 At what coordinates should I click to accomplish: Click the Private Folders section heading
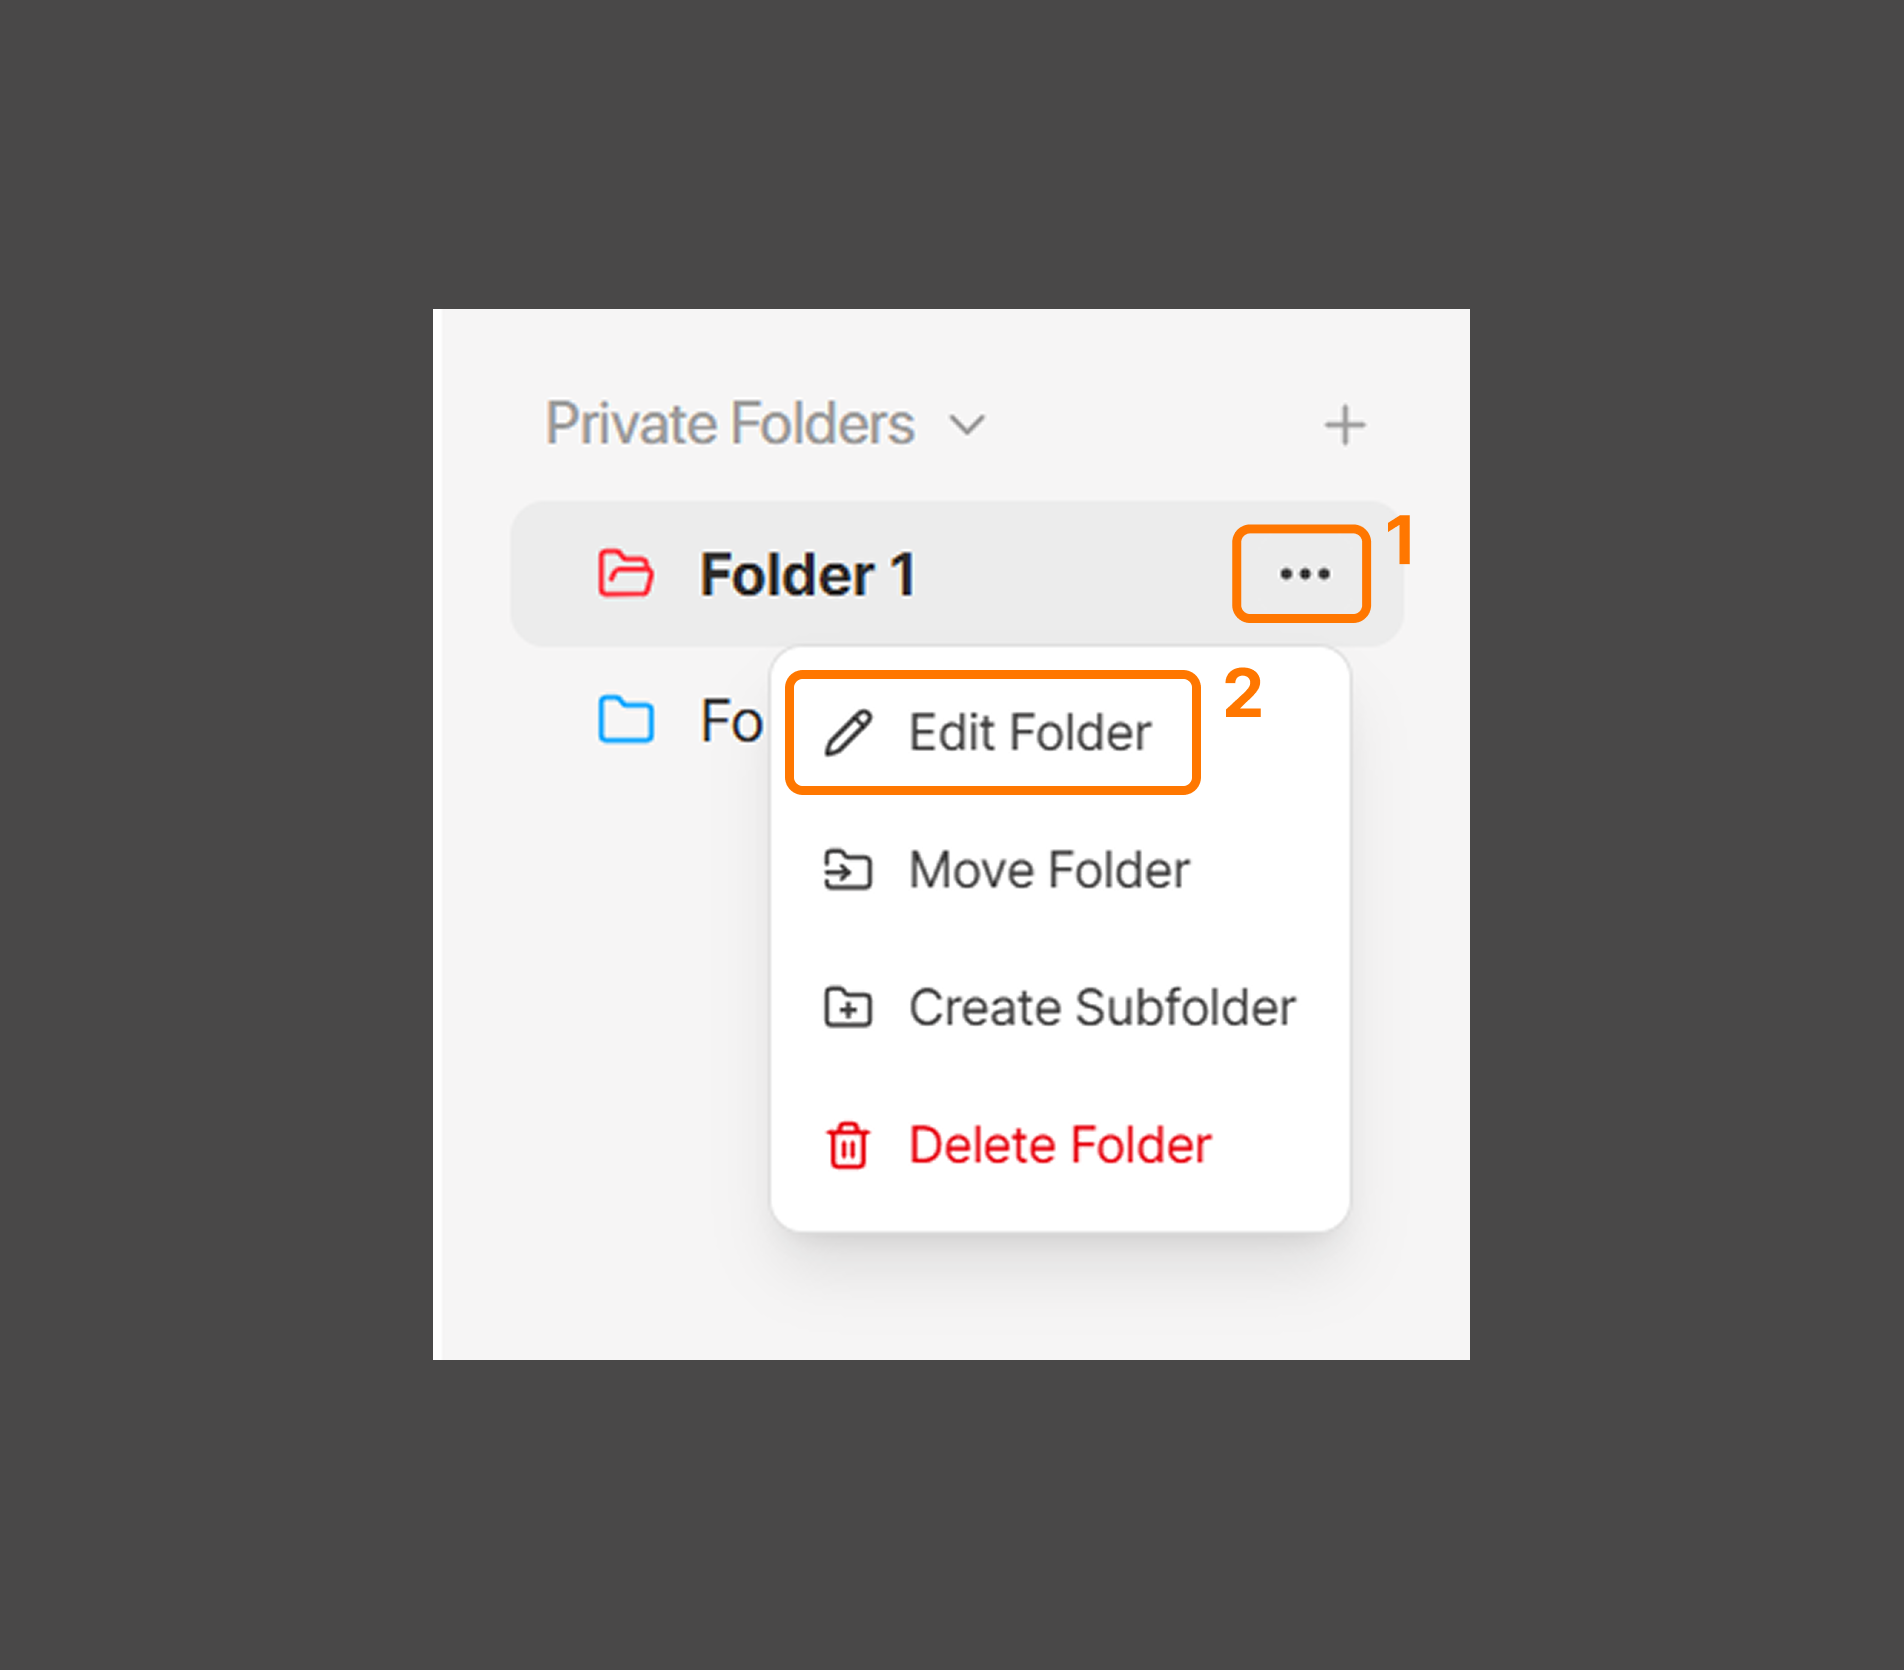[729, 424]
